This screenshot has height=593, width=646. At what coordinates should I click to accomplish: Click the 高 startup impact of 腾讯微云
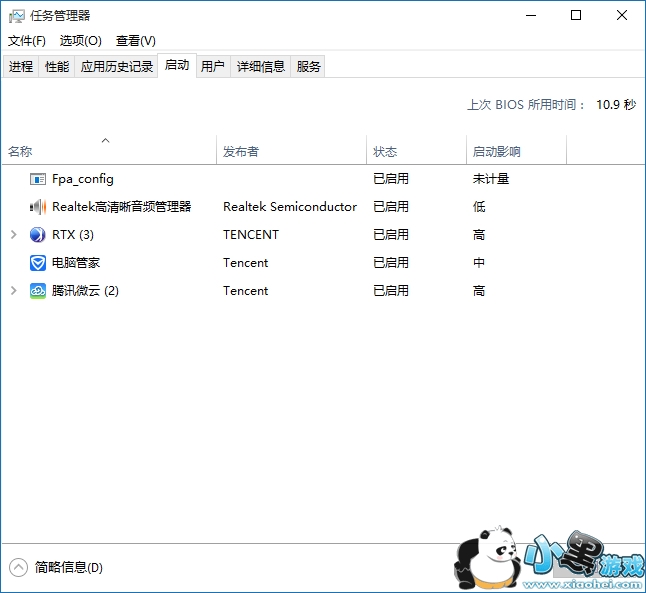click(479, 291)
